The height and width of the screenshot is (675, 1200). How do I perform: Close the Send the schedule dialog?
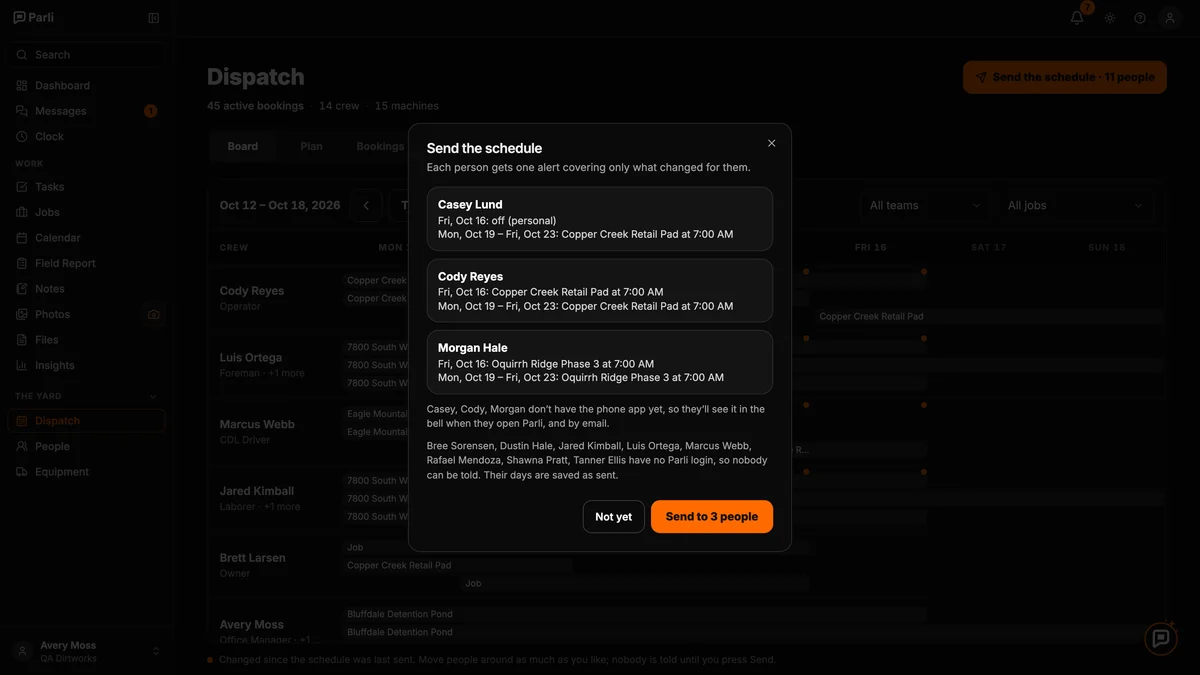[x=771, y=143]
